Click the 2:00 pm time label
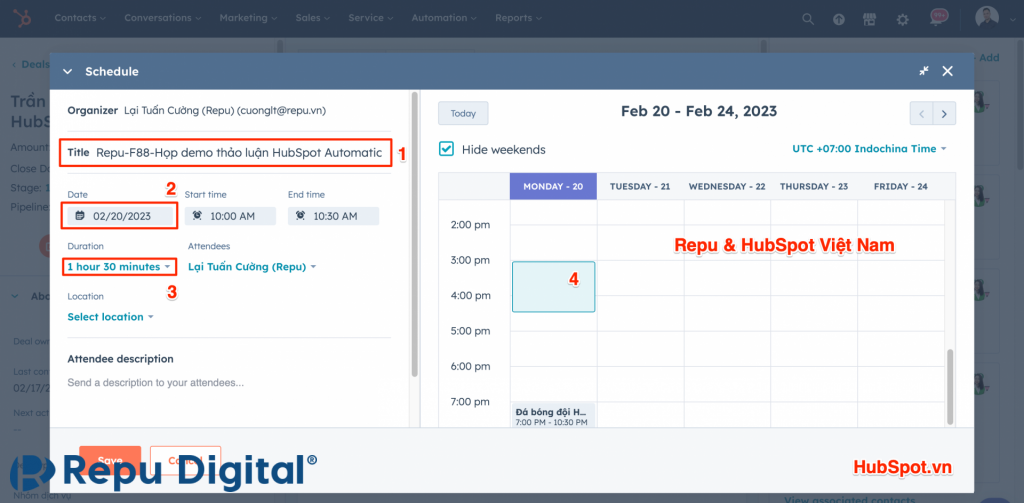 pyautogui.click(x=470, y=225)
